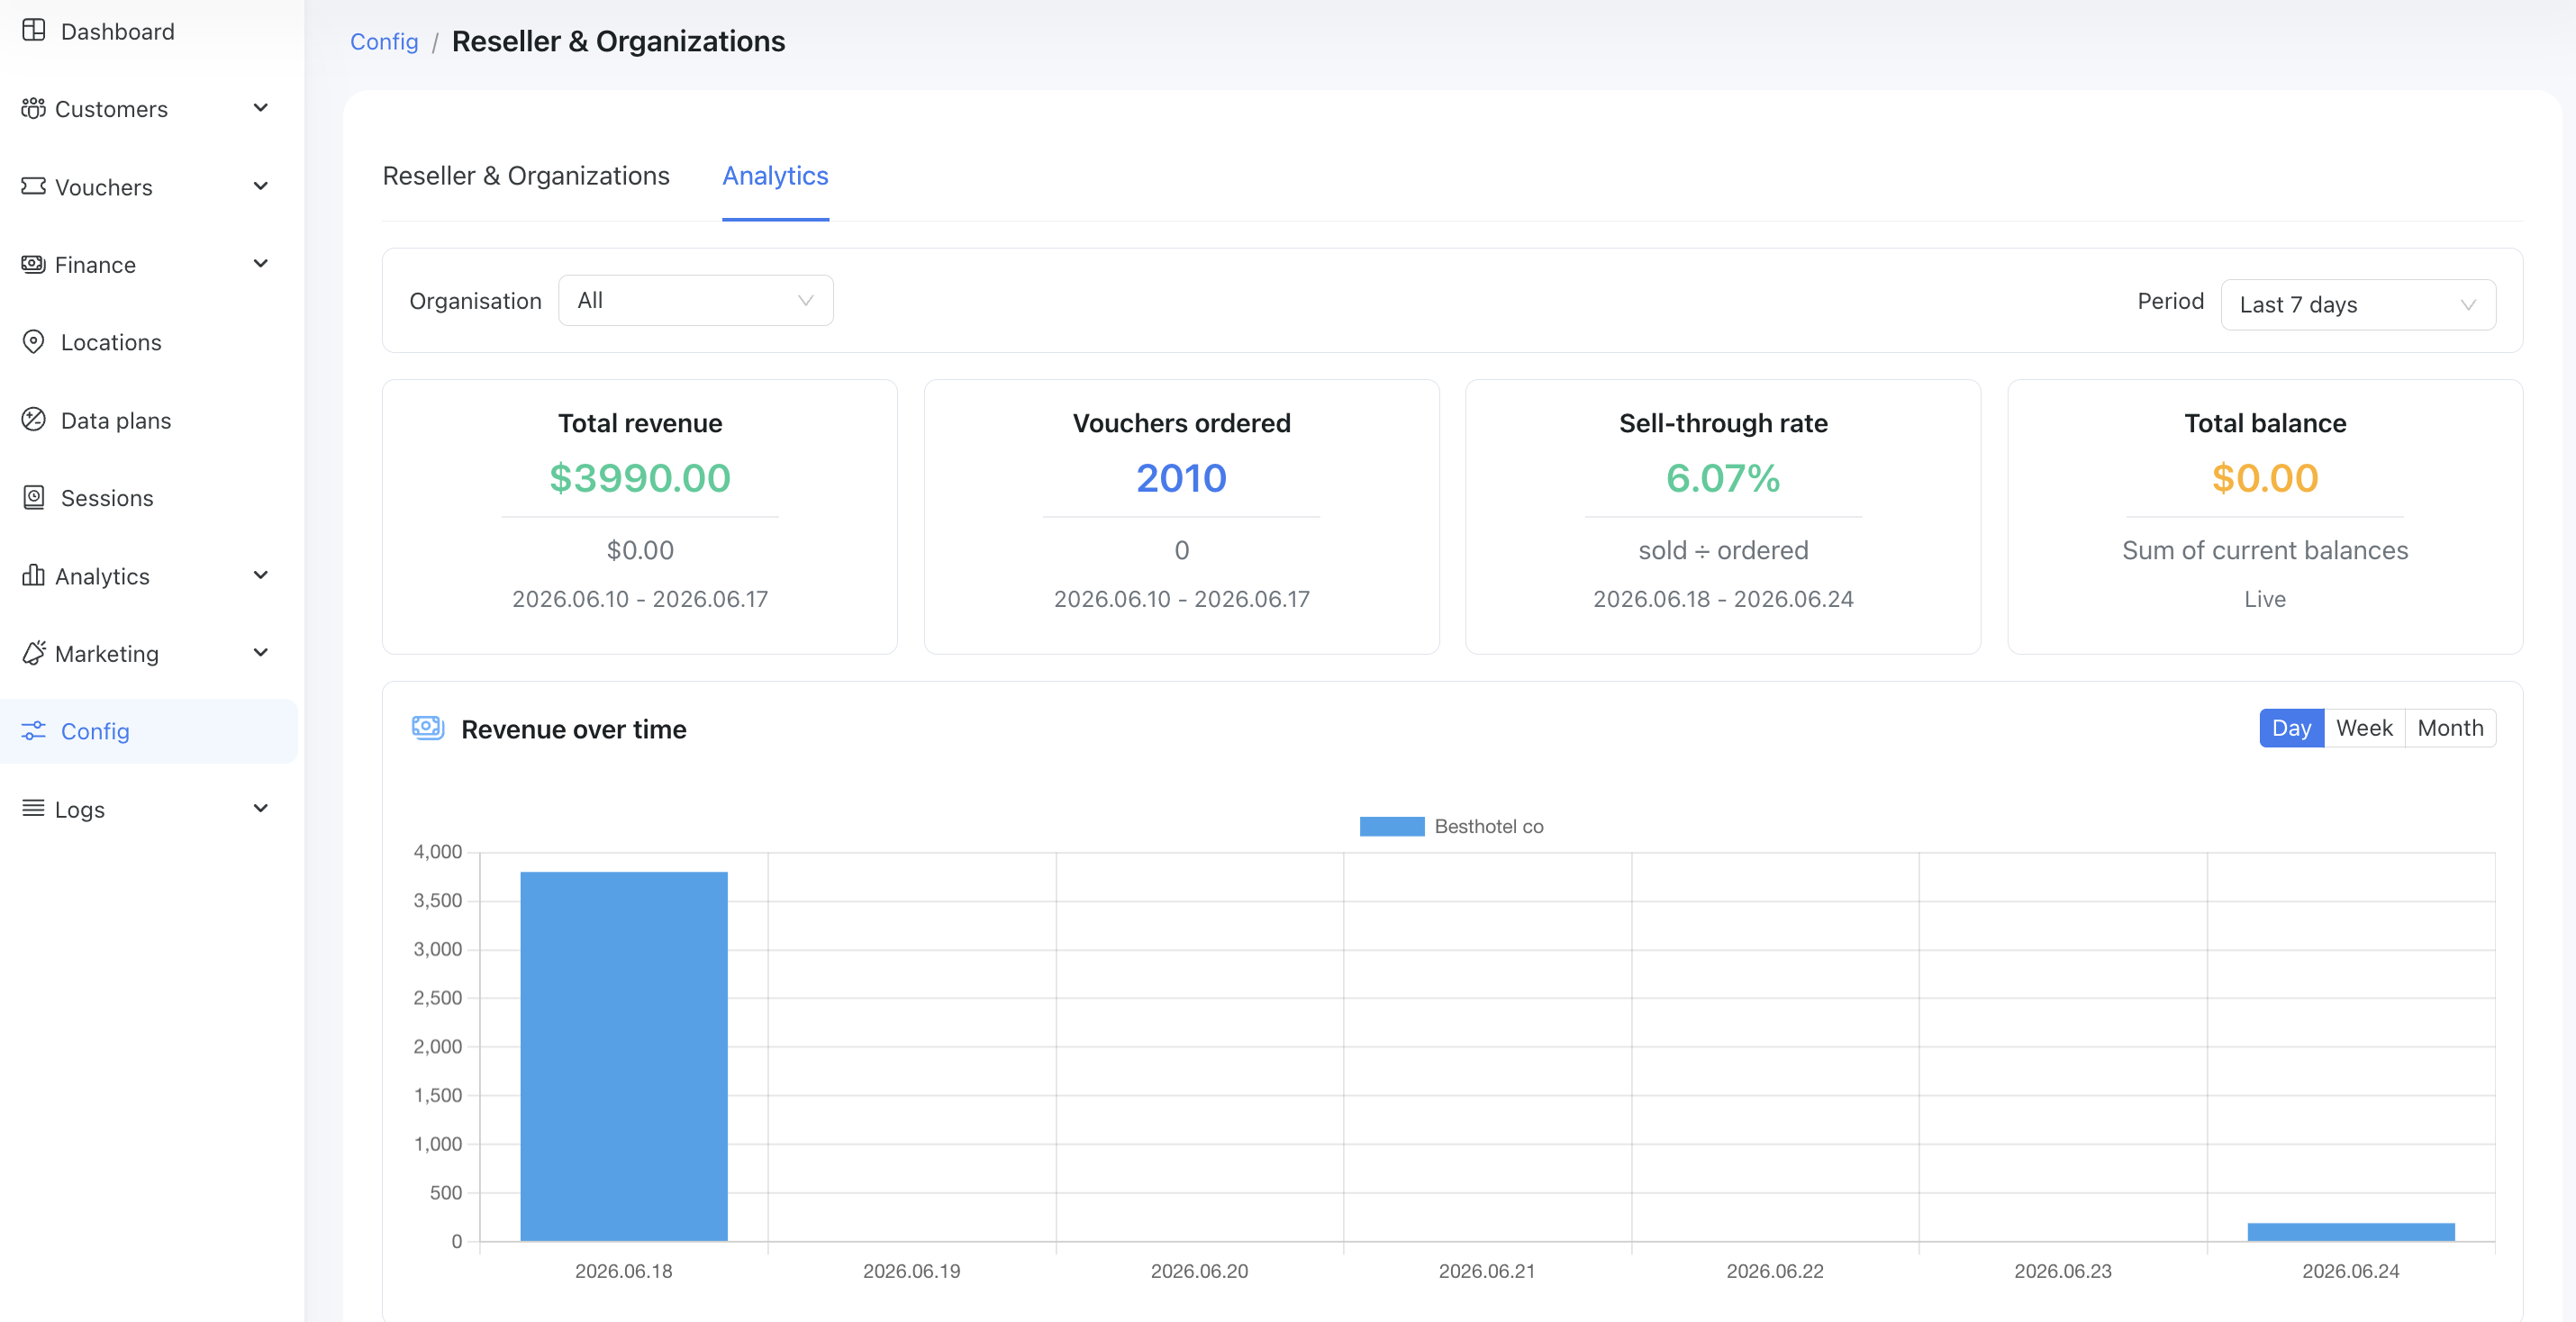Image resolution: width=2576 pixels, height=1322 pixels.
Task: Click the Vouchers ticket icon
Action: (x=34, y=186)
